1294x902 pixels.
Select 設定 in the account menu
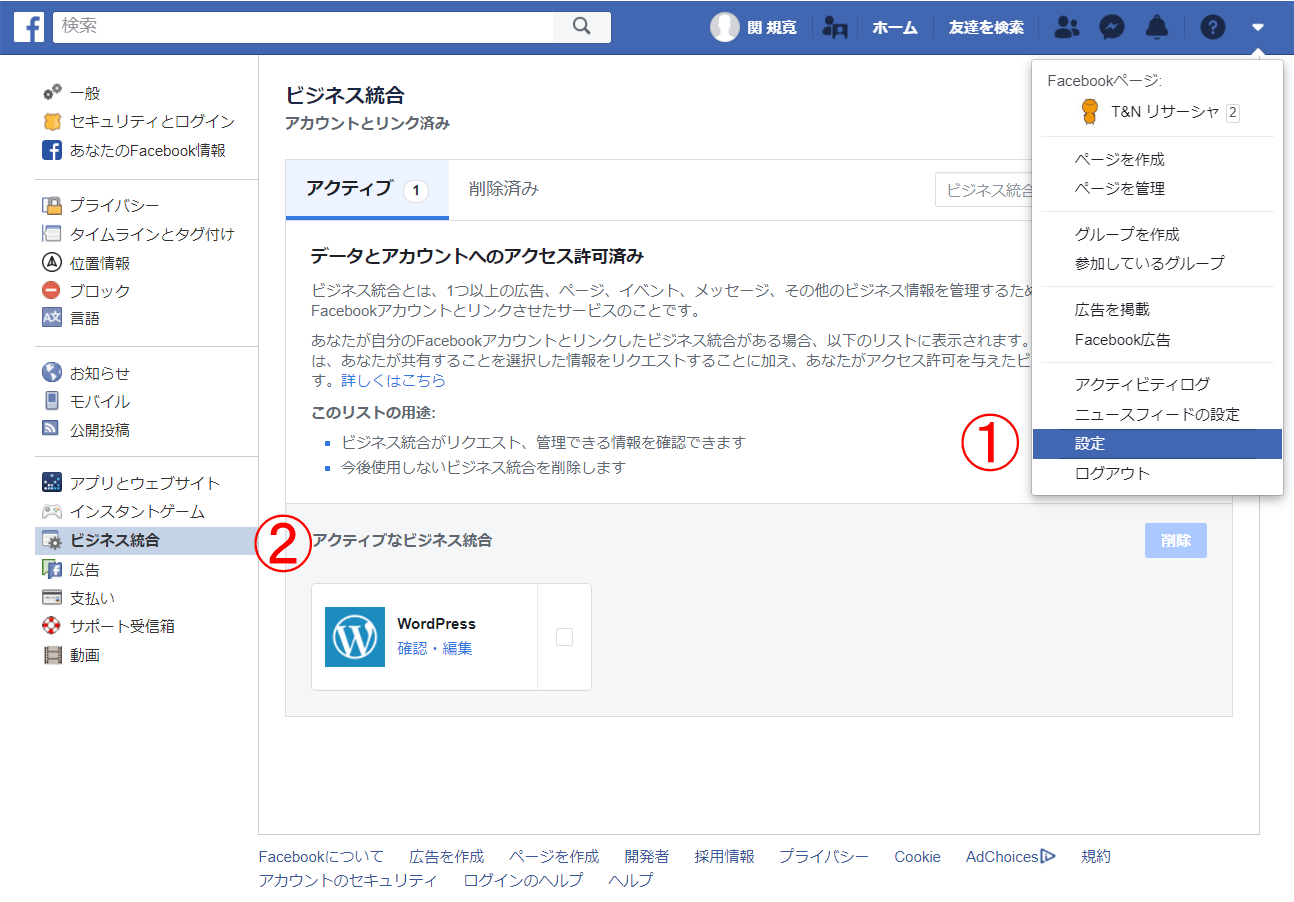point(1157,444)
